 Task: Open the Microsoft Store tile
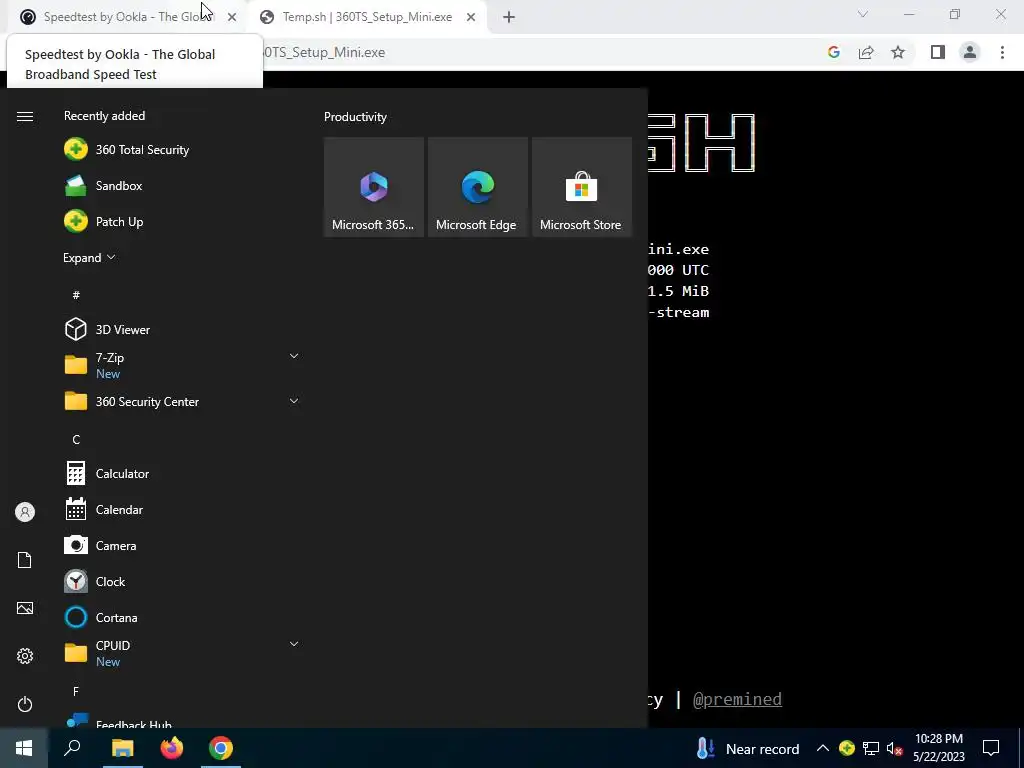(581, 187)
